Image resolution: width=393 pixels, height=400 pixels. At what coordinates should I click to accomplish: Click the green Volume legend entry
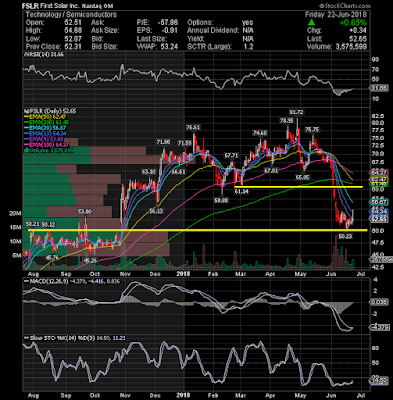click(x=49, y=150)
